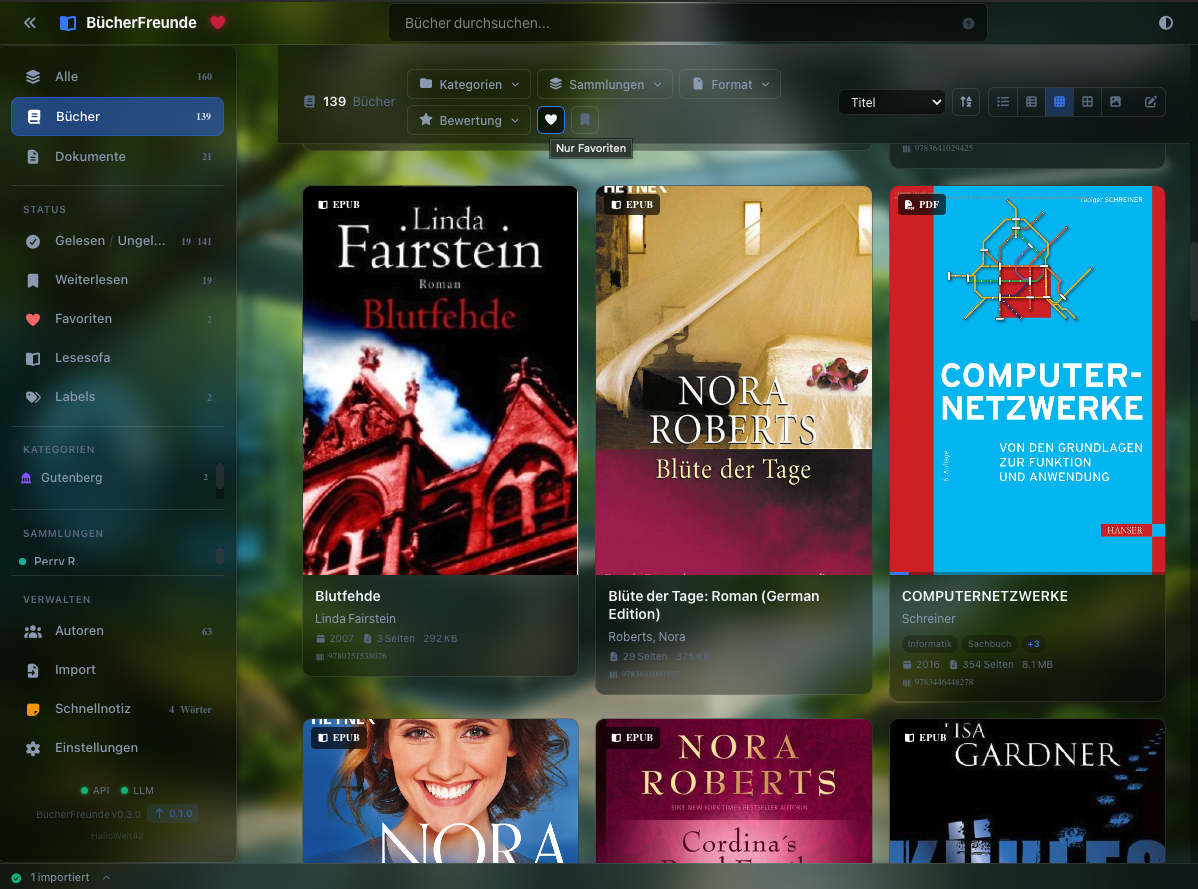The width and height of the screenshot is (1198, 889).
Task: Click the Einstellungen gear icon
Action: 33,748
